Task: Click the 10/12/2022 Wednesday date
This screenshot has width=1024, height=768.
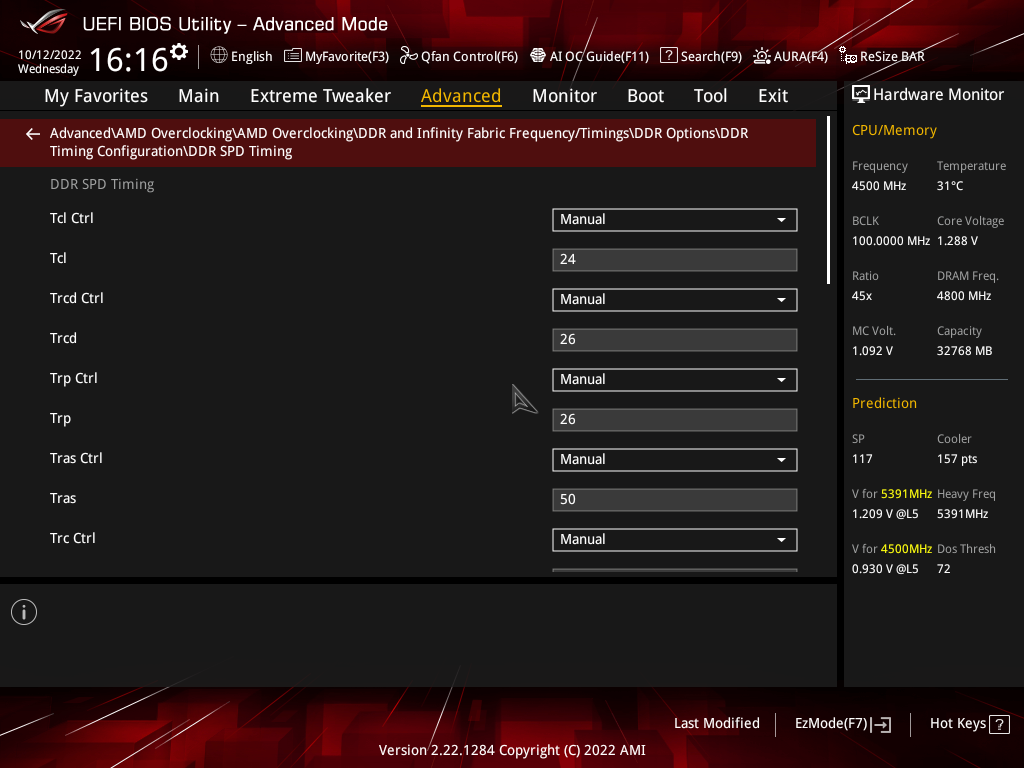Action: click(x=49, y=62)
